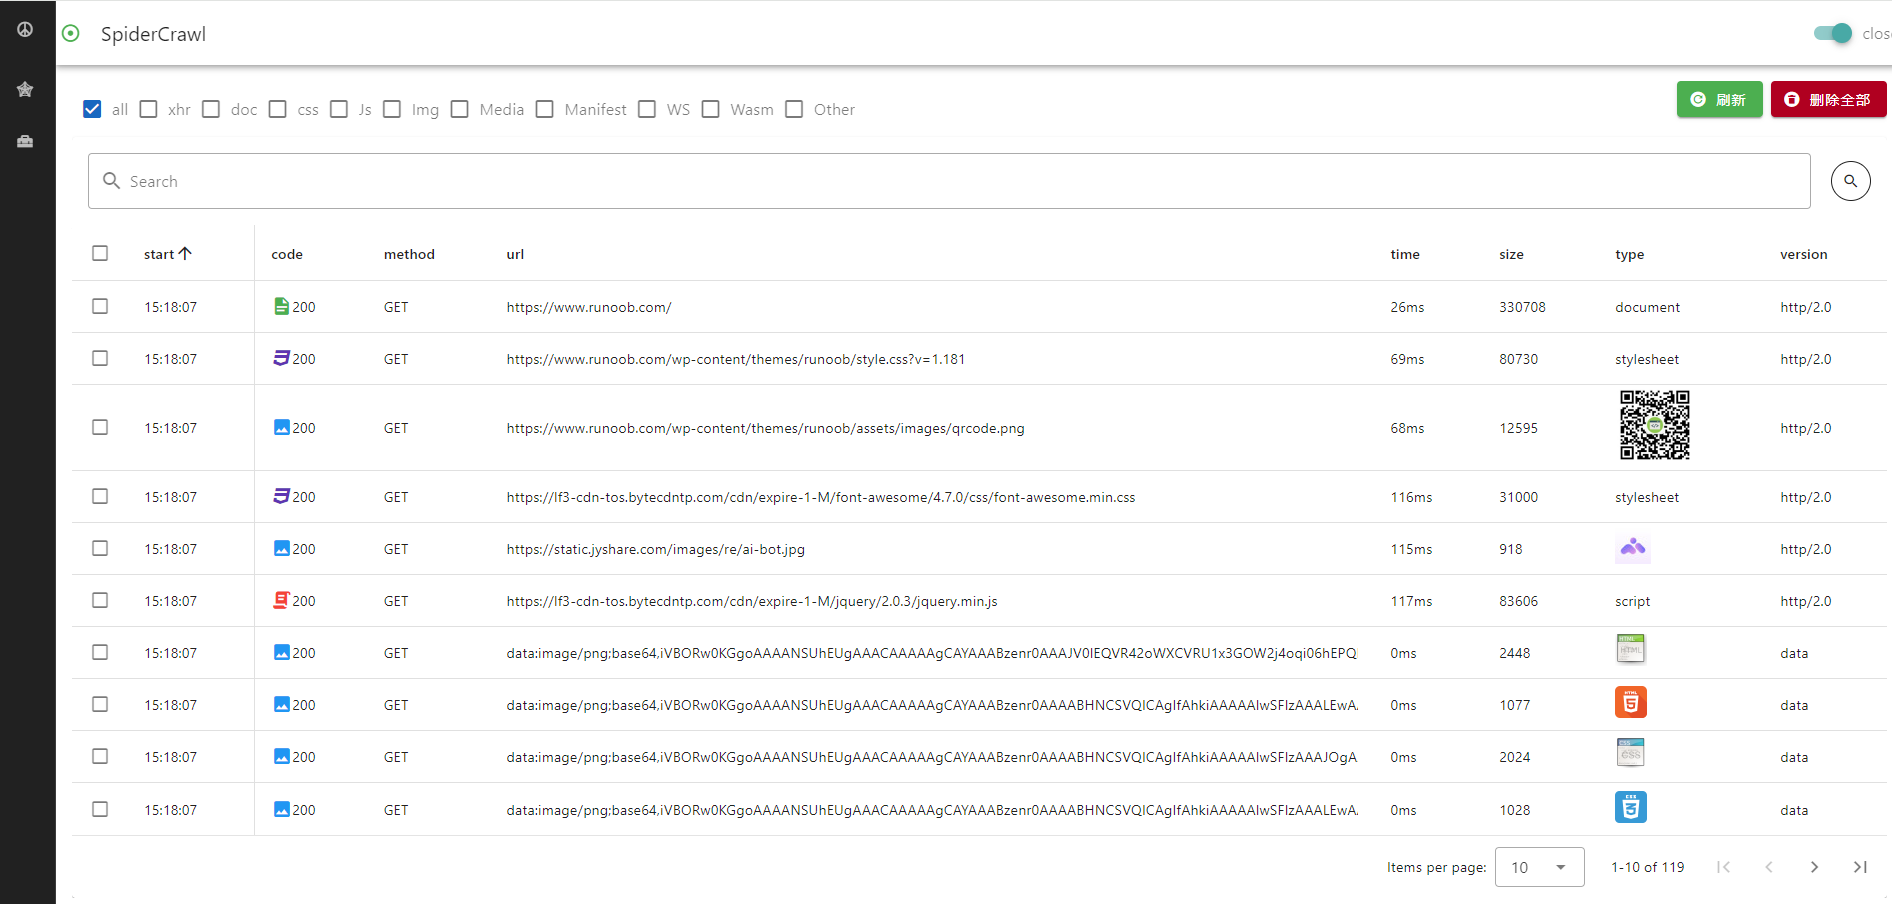The height and width of the screenshot is (904, 1892).
Task: Click the round search button beside search field
Action: point(1850,181)
